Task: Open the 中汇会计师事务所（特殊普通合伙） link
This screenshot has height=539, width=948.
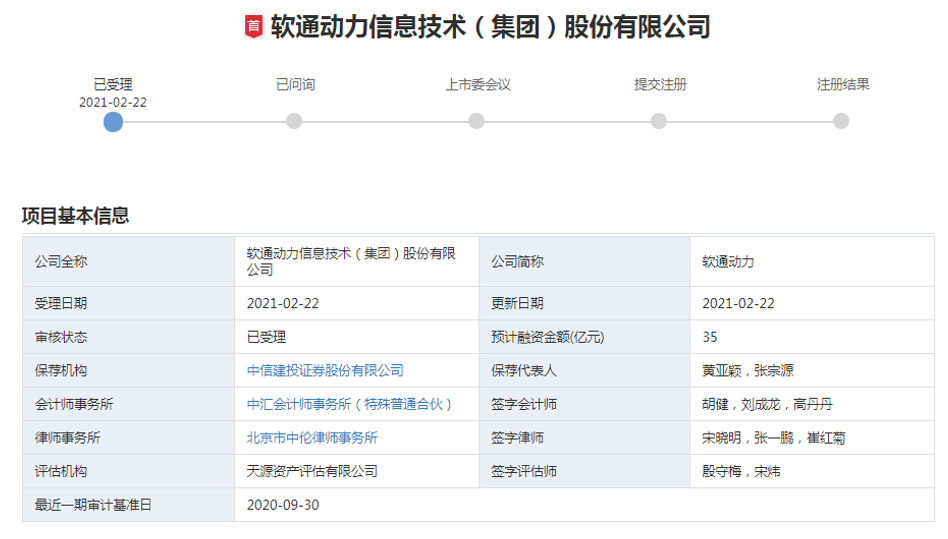Action: click(x=349, y=404)
